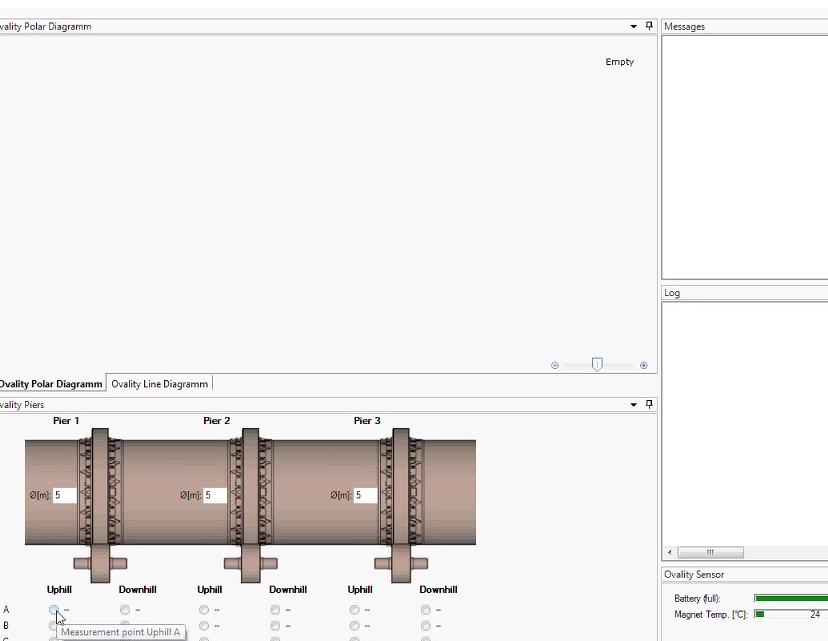Click the Log scrollbar left arrow
Image resolution: width=828 pixels, height=641 pixels.
pyautogui.click(x=670, y=552)
